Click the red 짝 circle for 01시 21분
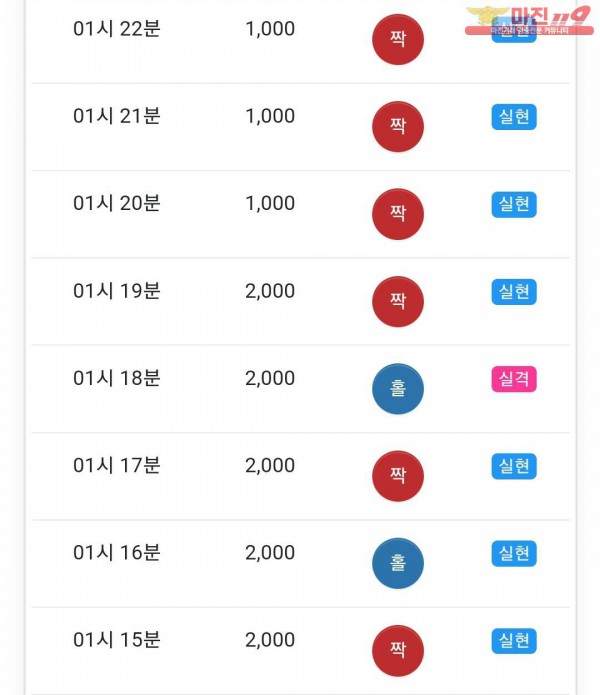 tap(398, 127)
